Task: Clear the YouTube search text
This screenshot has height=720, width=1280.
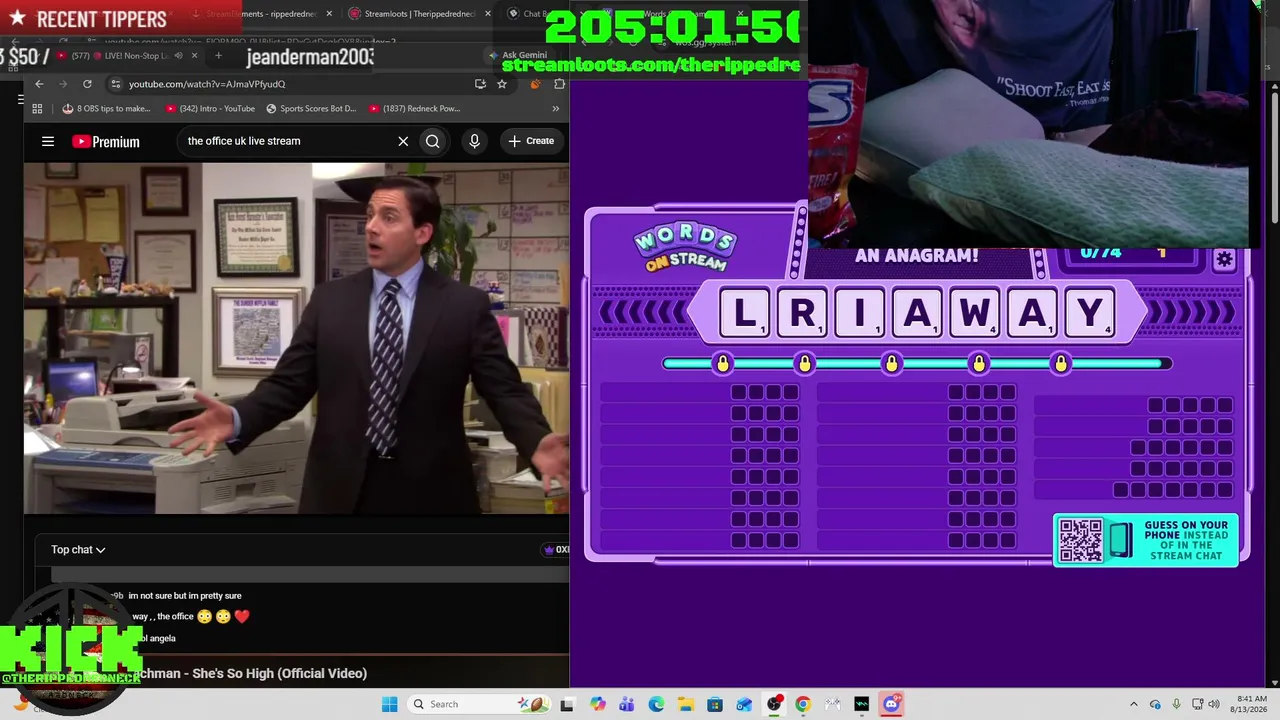Action: (x=403, y=141)
